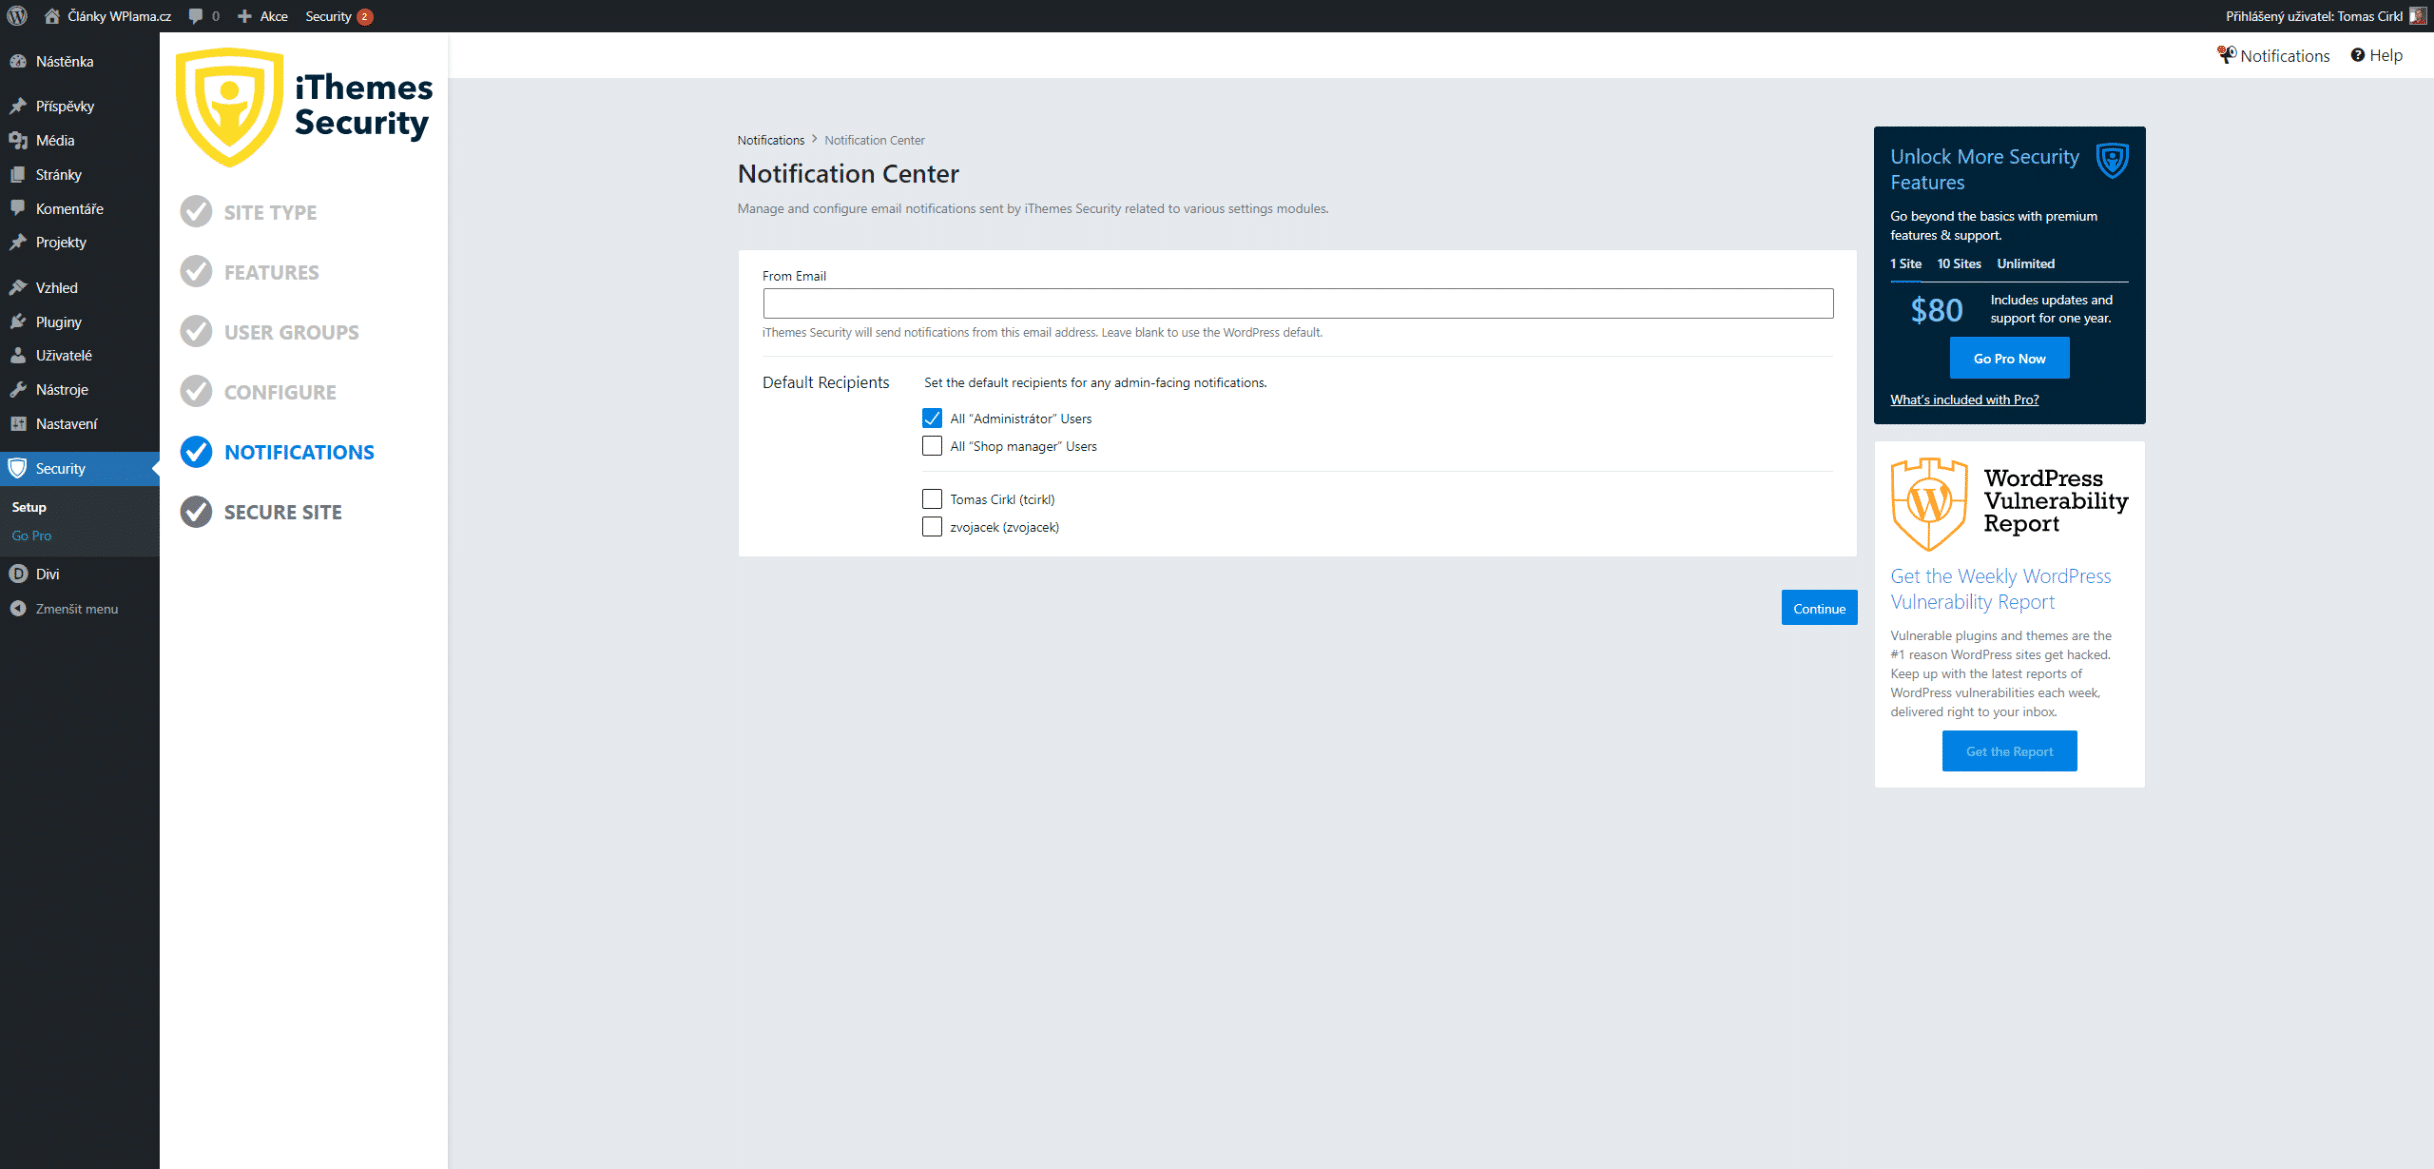The image size is (2434, 1169).
Task: Open Notifications in top right header
Action: 2273,55
